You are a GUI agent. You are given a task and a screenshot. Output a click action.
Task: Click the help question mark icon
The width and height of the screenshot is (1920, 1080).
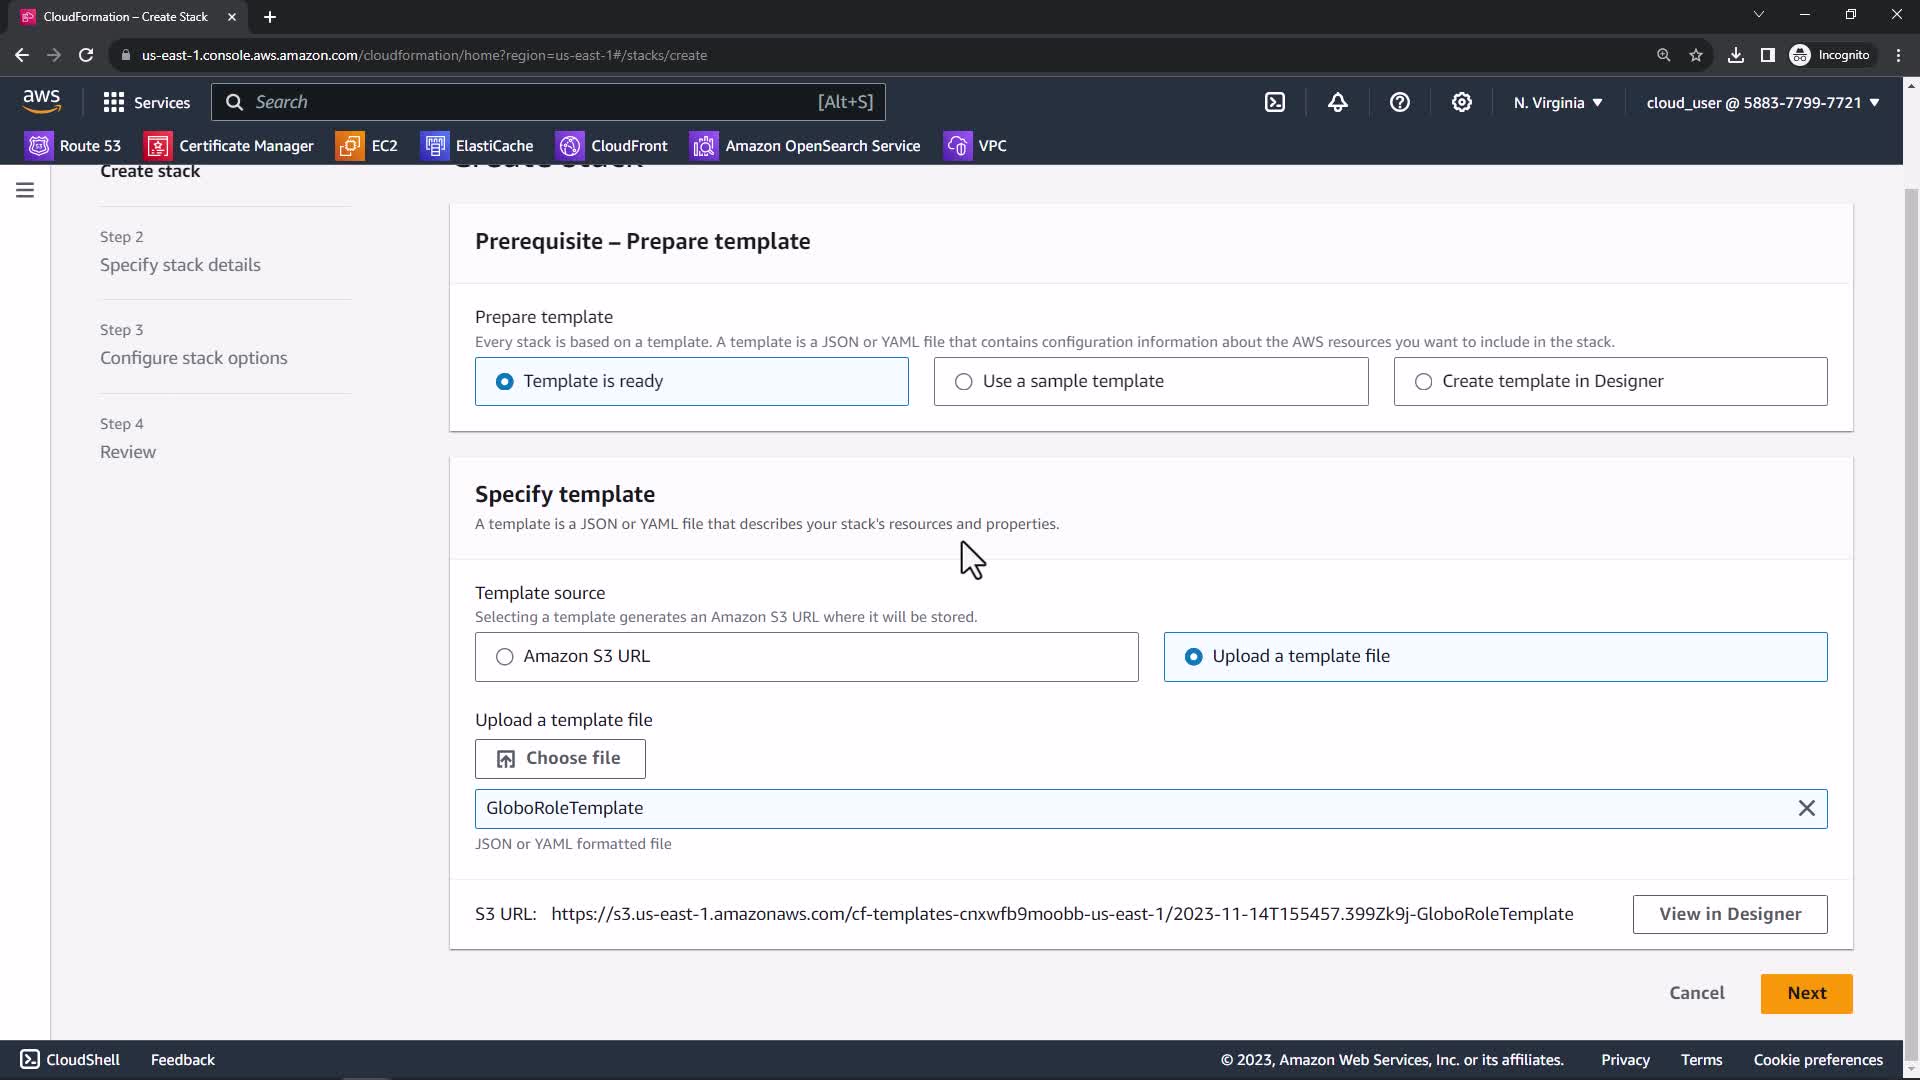[1399, 102]
